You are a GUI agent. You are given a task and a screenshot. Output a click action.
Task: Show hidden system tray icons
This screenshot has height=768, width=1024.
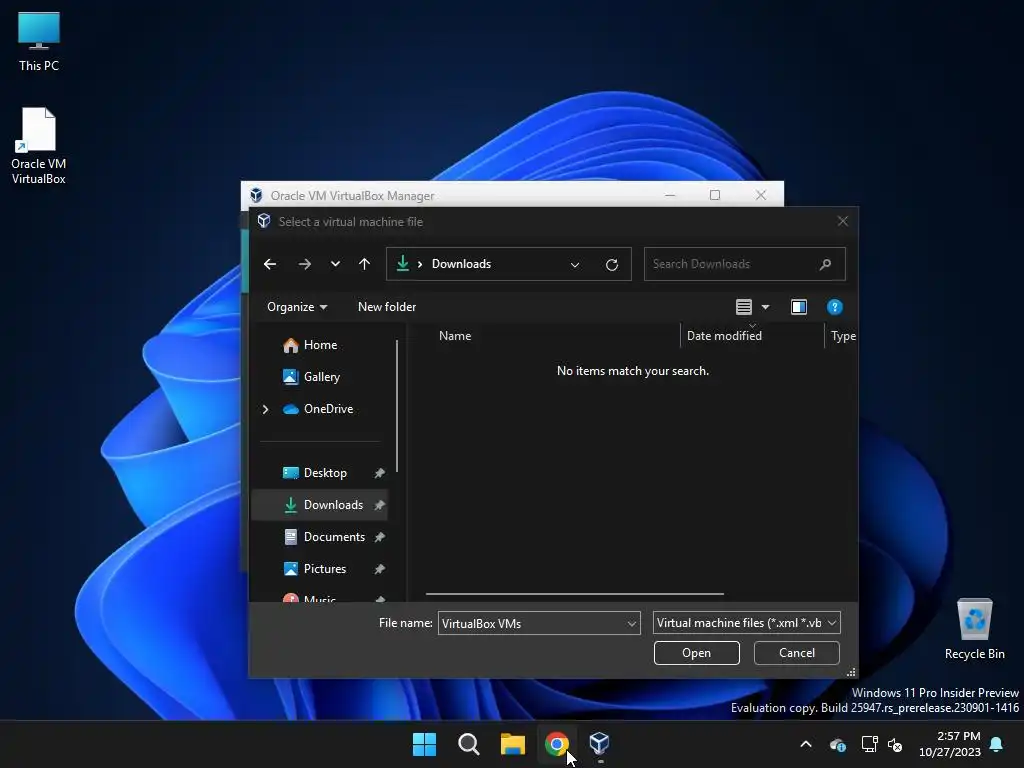pos(806,744)
